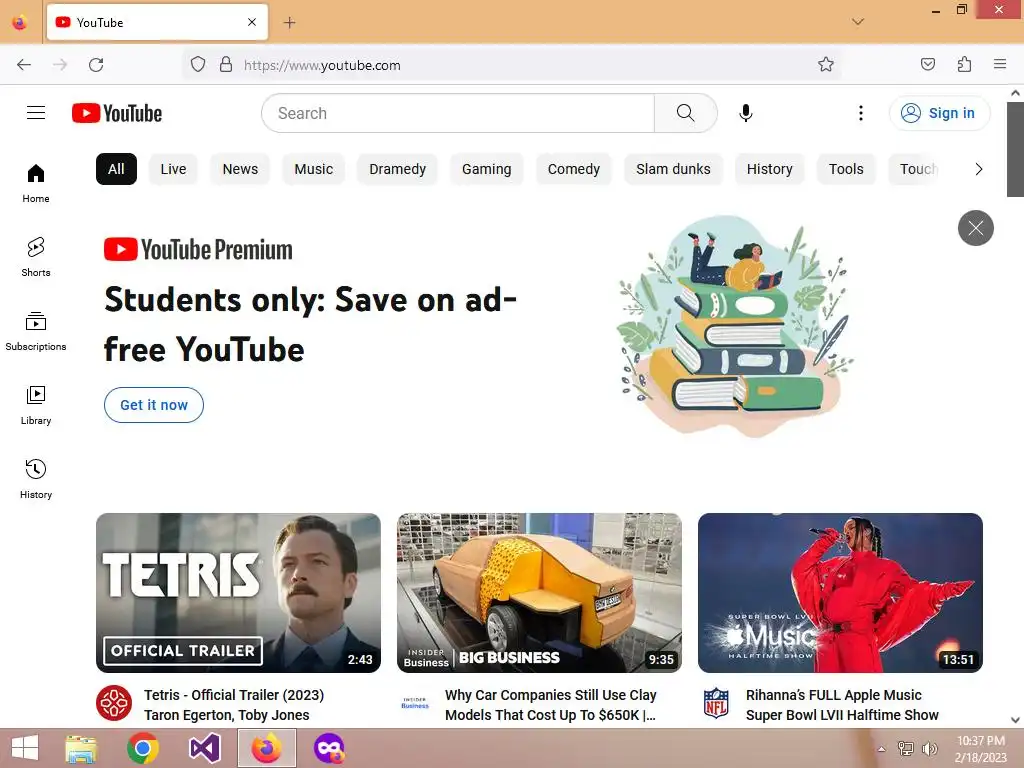Open the Extensions puzzle icon
The width and height of the screenshot is (1024, 768).
[x=964, y=65]
